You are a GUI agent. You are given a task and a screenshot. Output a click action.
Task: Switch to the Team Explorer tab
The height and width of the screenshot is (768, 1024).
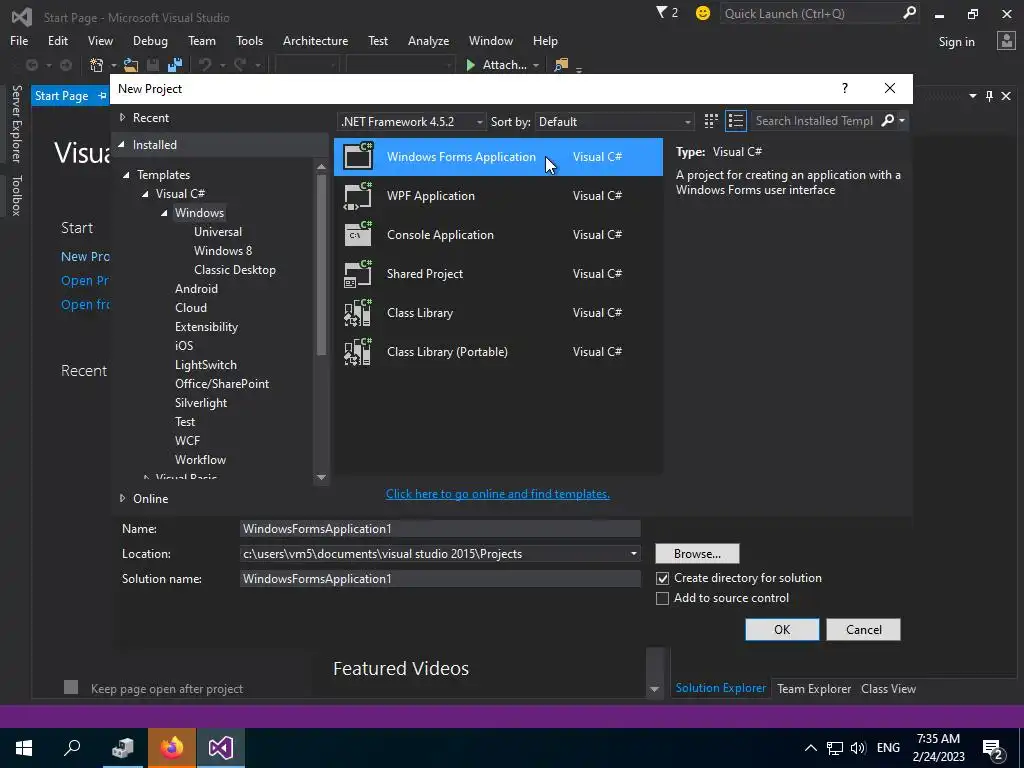(x=814, y=688)
